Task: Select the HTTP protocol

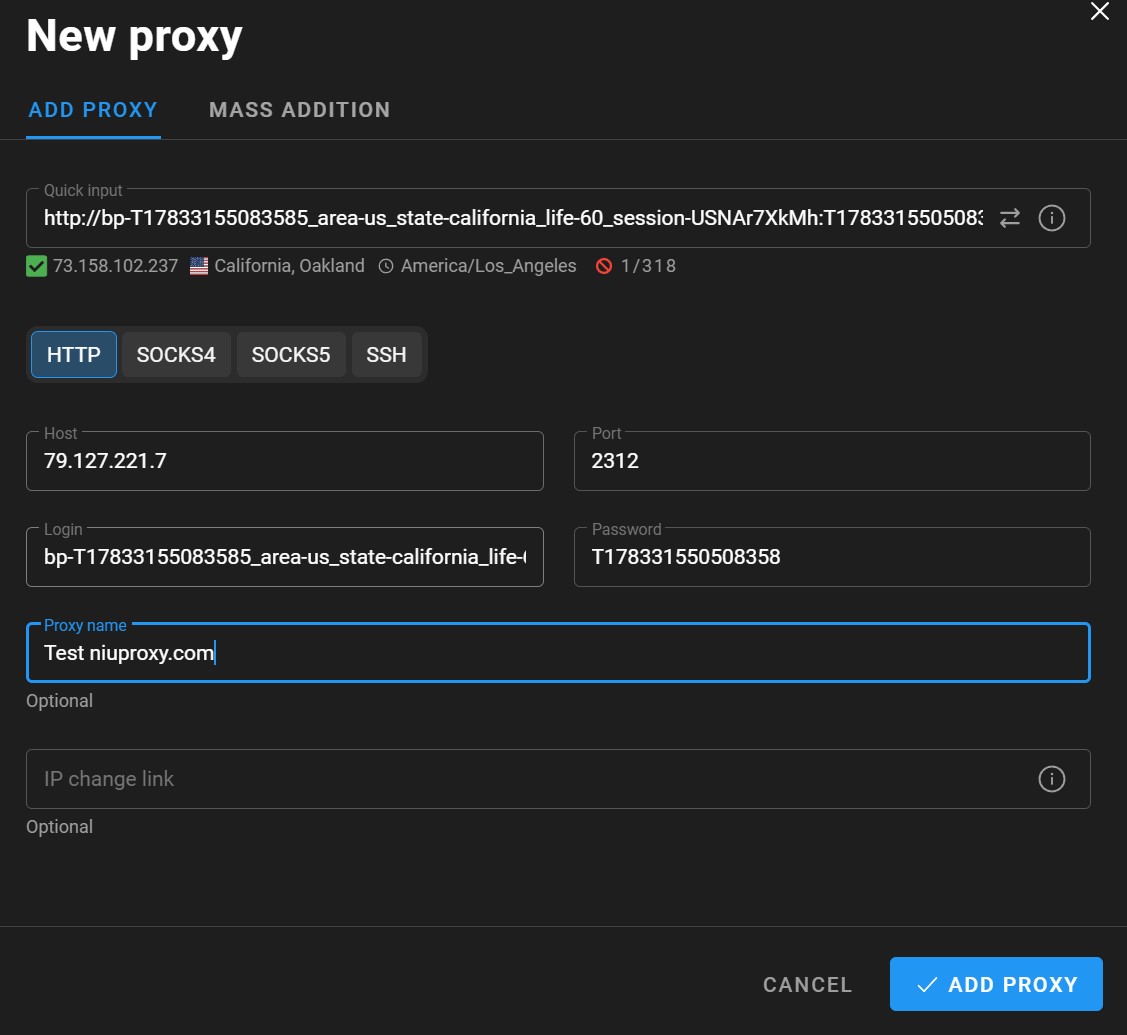Action: click(x=73, y=354)
